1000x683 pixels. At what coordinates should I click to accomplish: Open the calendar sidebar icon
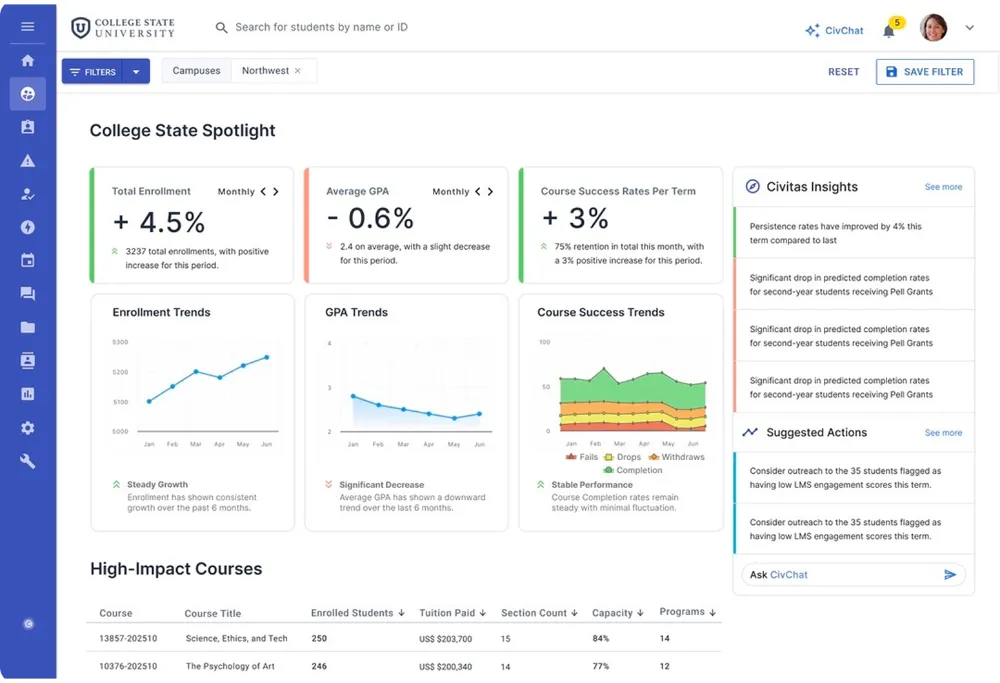coord(27,260)
